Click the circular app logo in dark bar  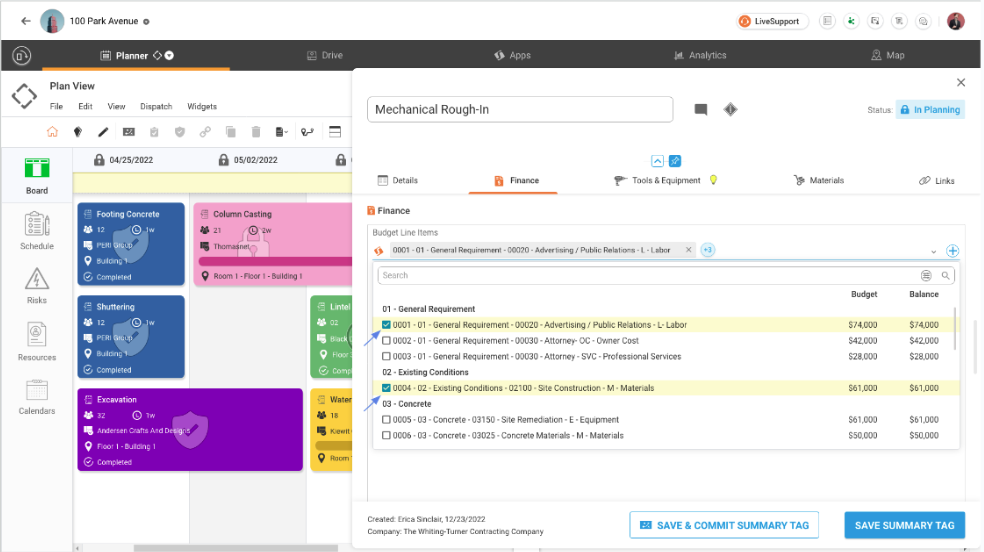(x=21, y=55)
